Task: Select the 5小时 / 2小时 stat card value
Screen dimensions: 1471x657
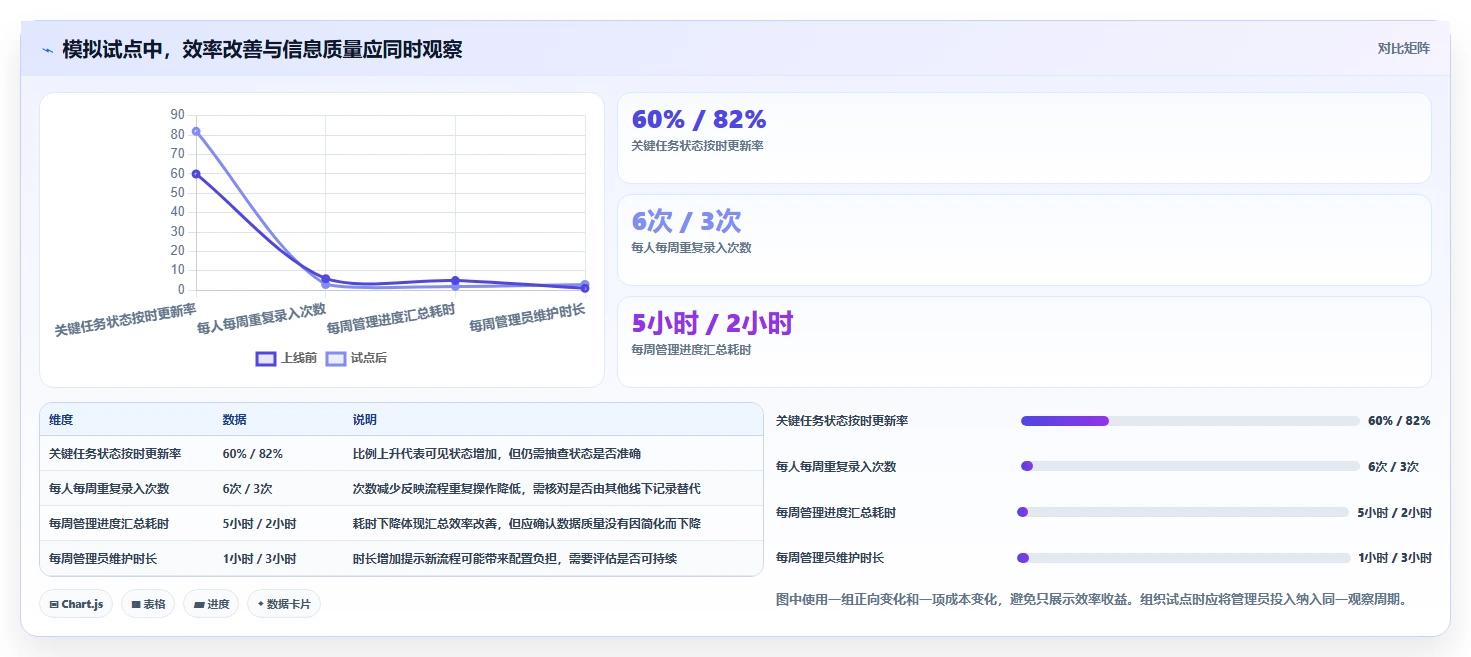Action: 712,323
